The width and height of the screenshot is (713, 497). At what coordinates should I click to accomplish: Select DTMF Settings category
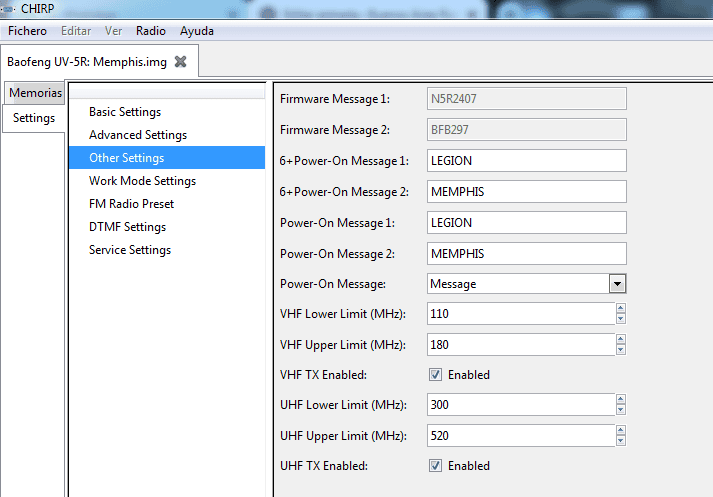coord(127,227)
